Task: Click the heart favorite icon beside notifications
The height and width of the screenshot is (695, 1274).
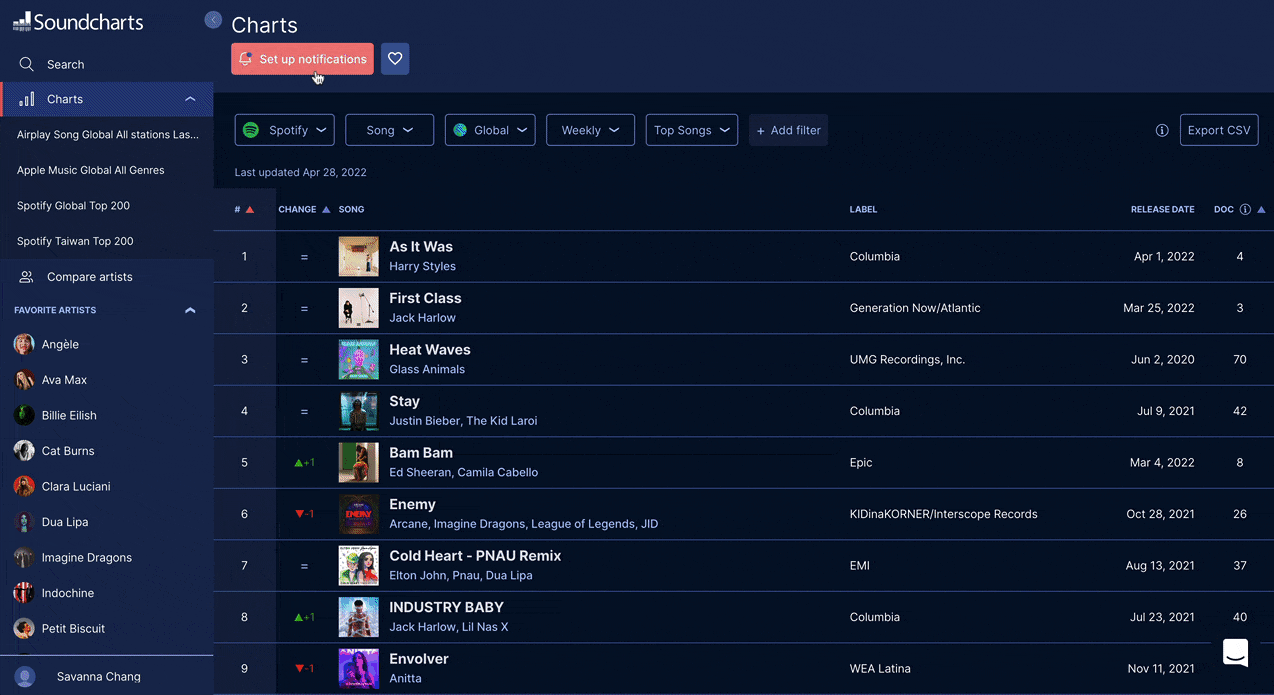Action: click(395, 59)
